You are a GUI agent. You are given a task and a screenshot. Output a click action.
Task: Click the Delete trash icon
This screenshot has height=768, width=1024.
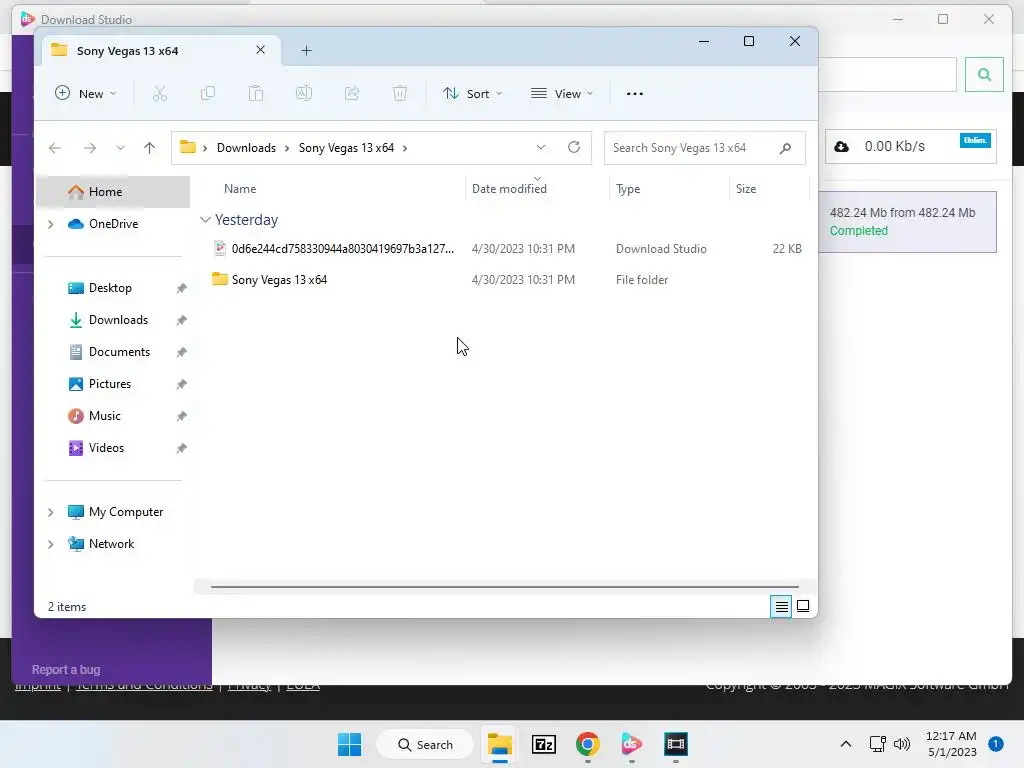400,93
